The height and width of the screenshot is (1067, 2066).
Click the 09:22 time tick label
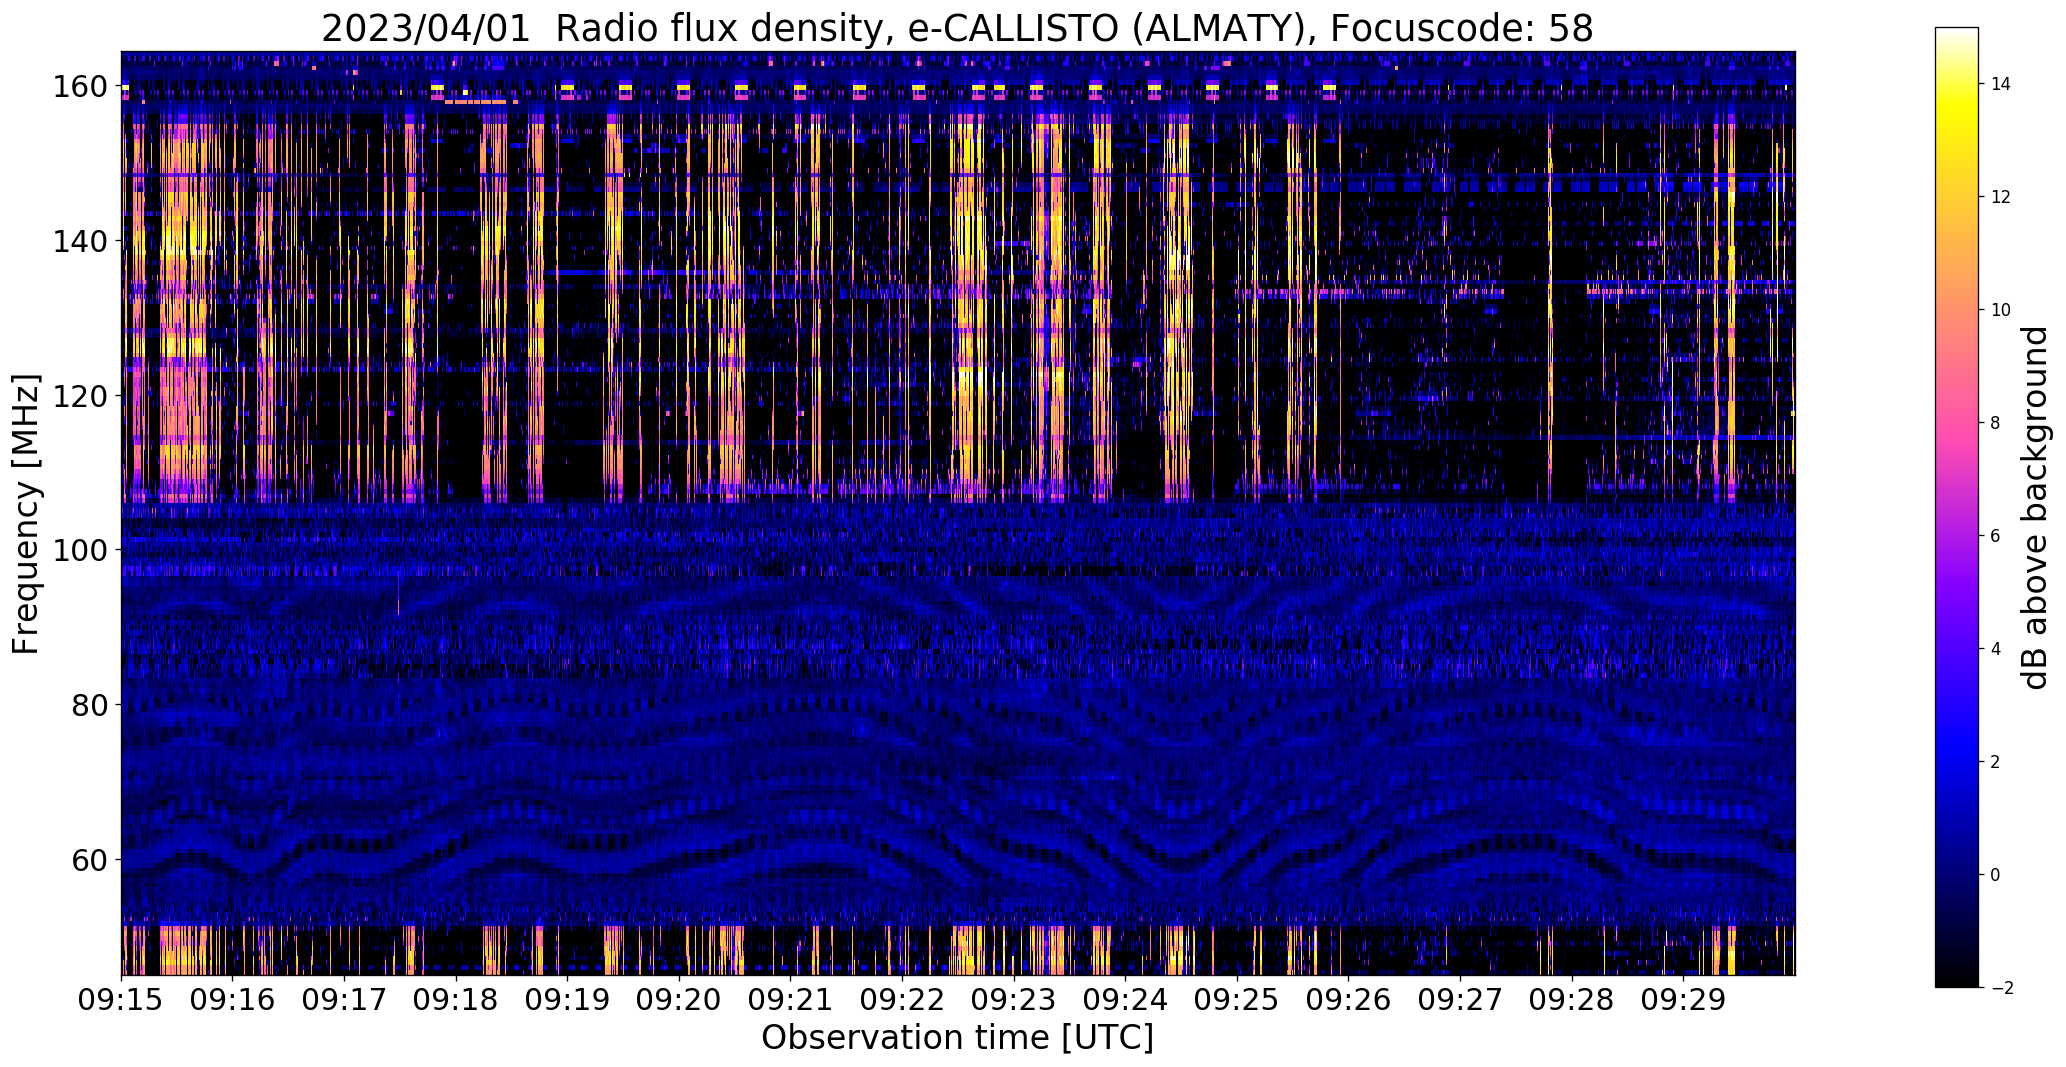pos(902,1001)
